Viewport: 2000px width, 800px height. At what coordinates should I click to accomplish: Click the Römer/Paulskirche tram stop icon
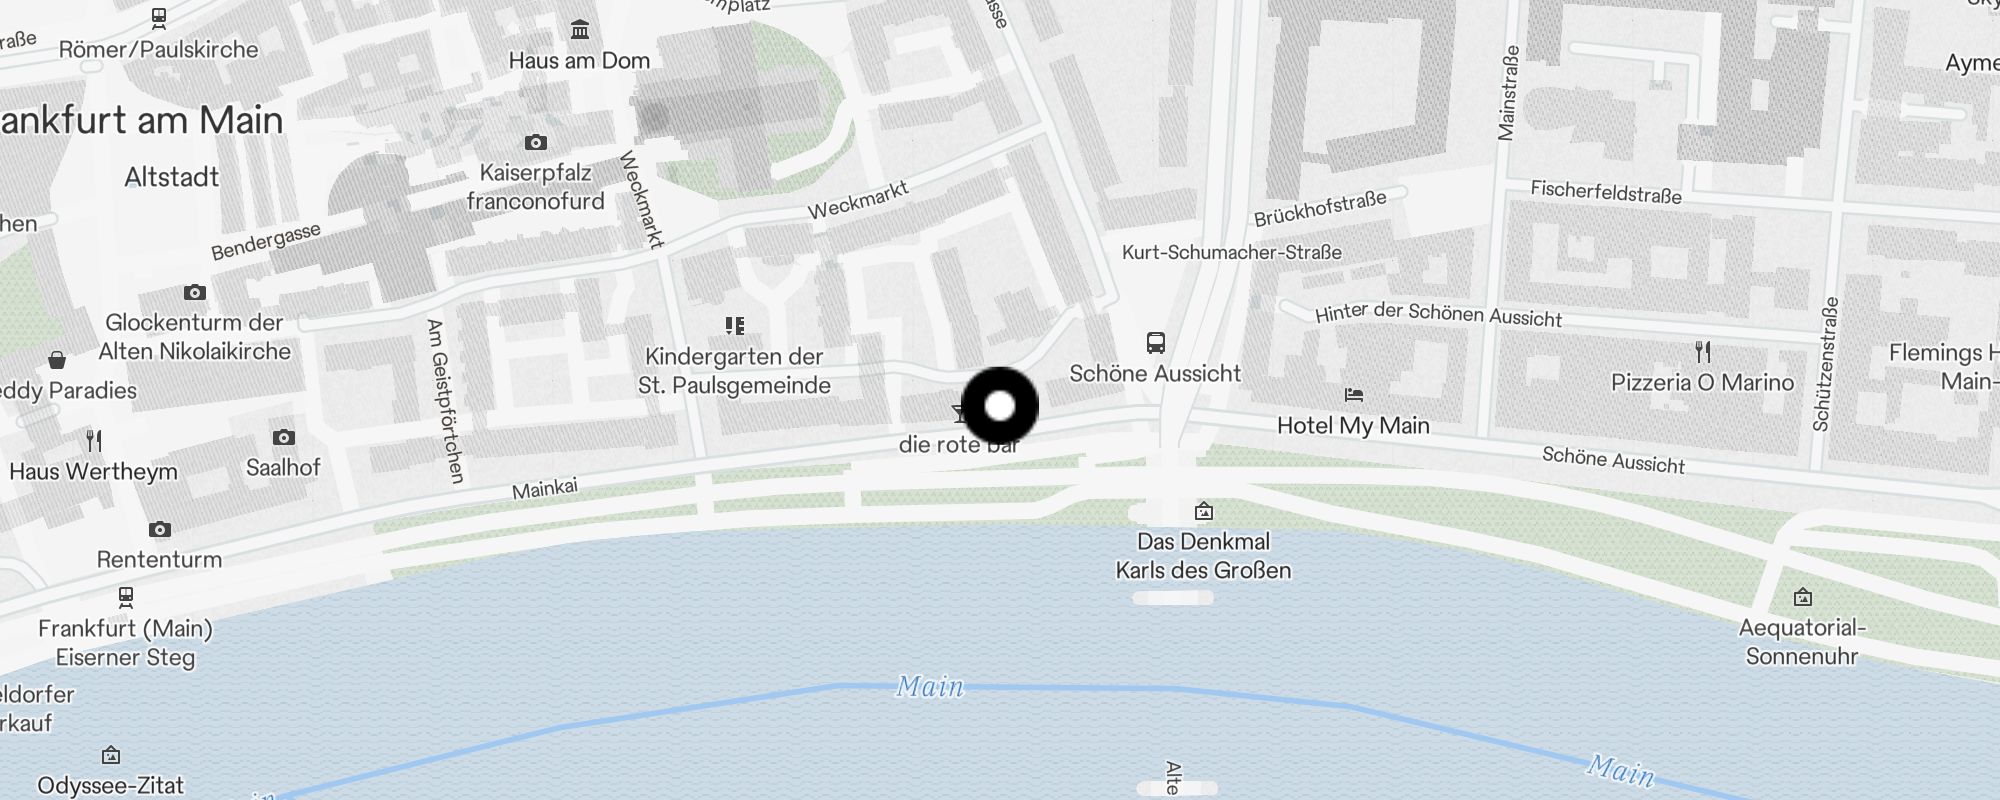coord(159,18)
